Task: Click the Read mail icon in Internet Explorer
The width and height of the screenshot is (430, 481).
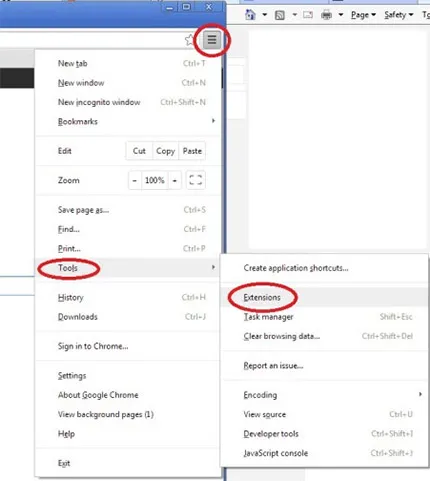Action: click(x=308, y=15)
